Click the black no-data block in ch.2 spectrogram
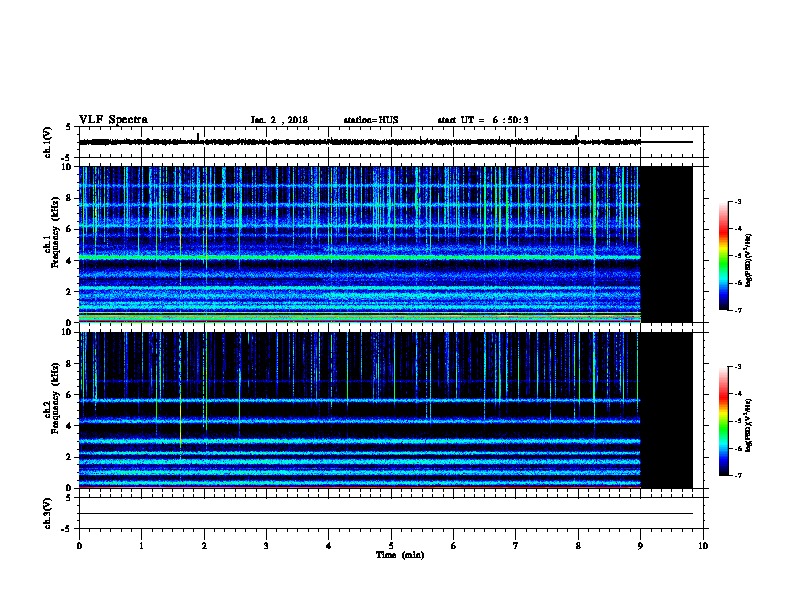Viewport: 792px width, 612px height. tap(667, 410)
